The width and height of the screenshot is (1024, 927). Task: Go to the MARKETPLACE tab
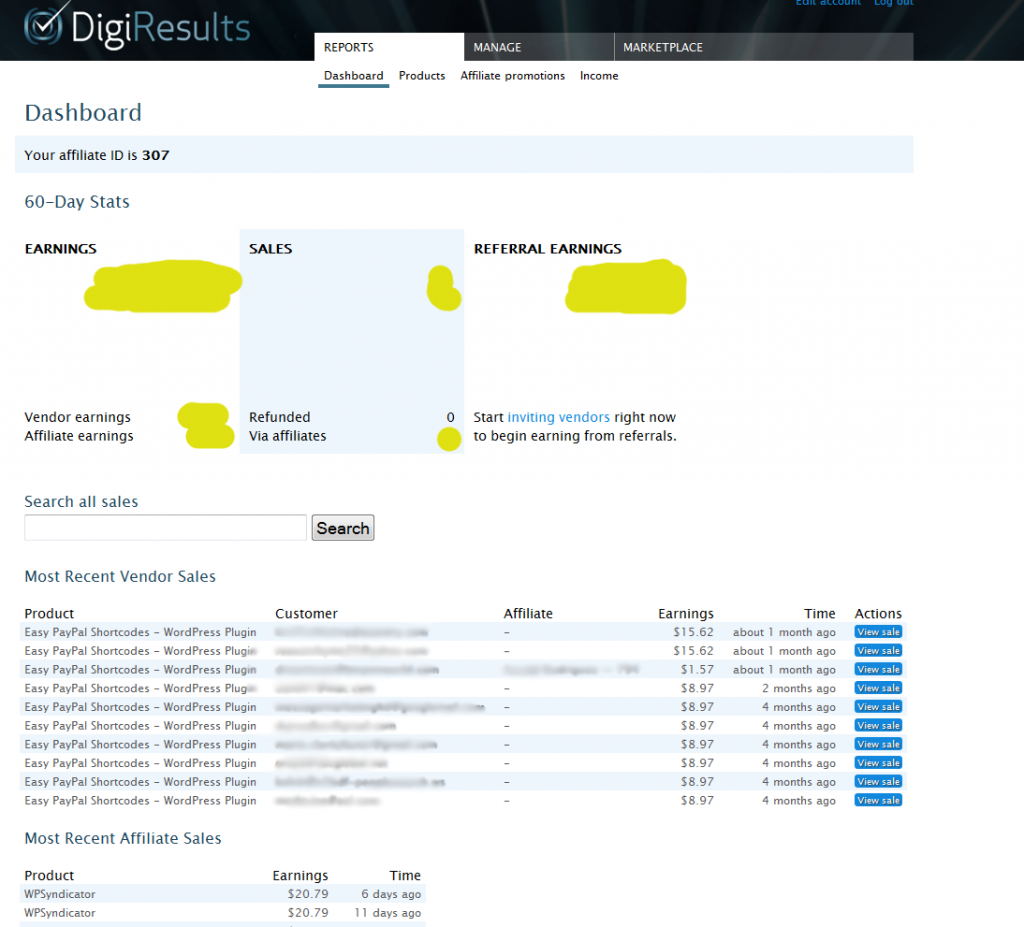(763, 47)
